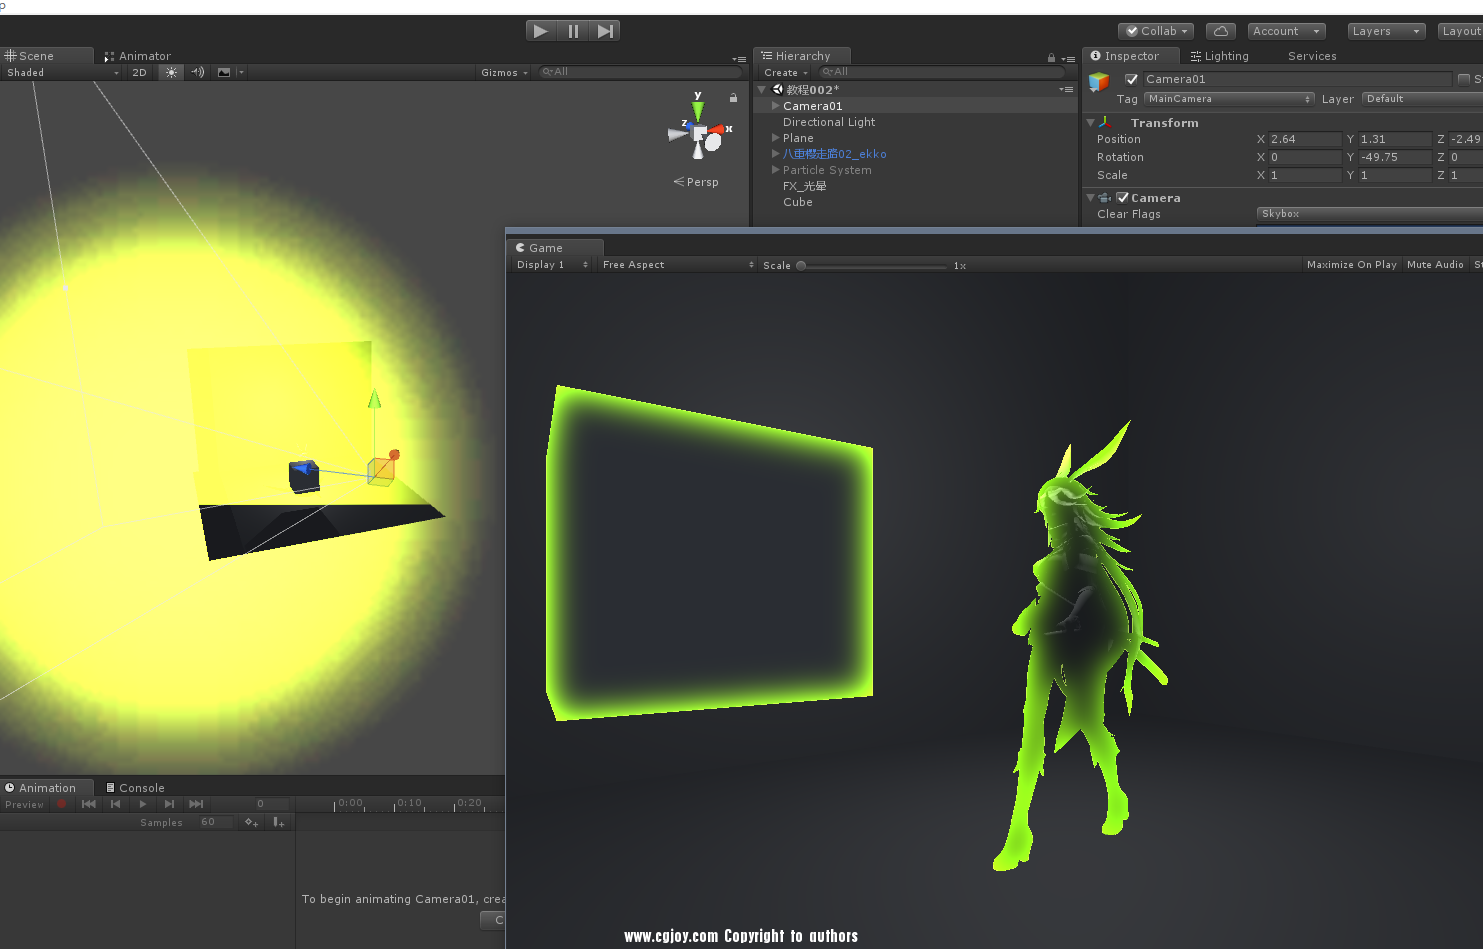Open the cloud services icon button

click(x=1221, y=31)
